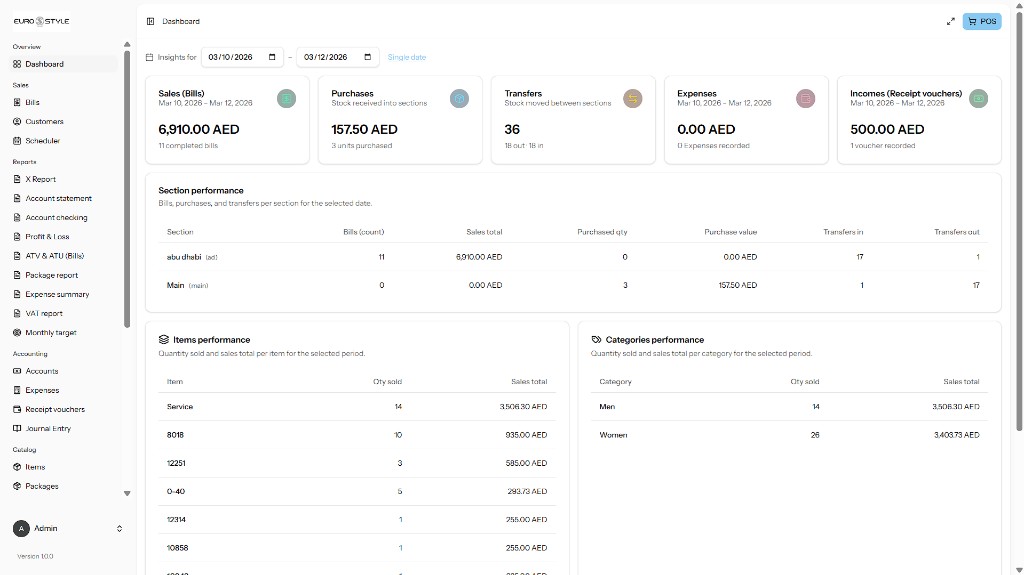The image size is (1024, 575).
Task: Click the Single date link
Action: click(406, 58)
